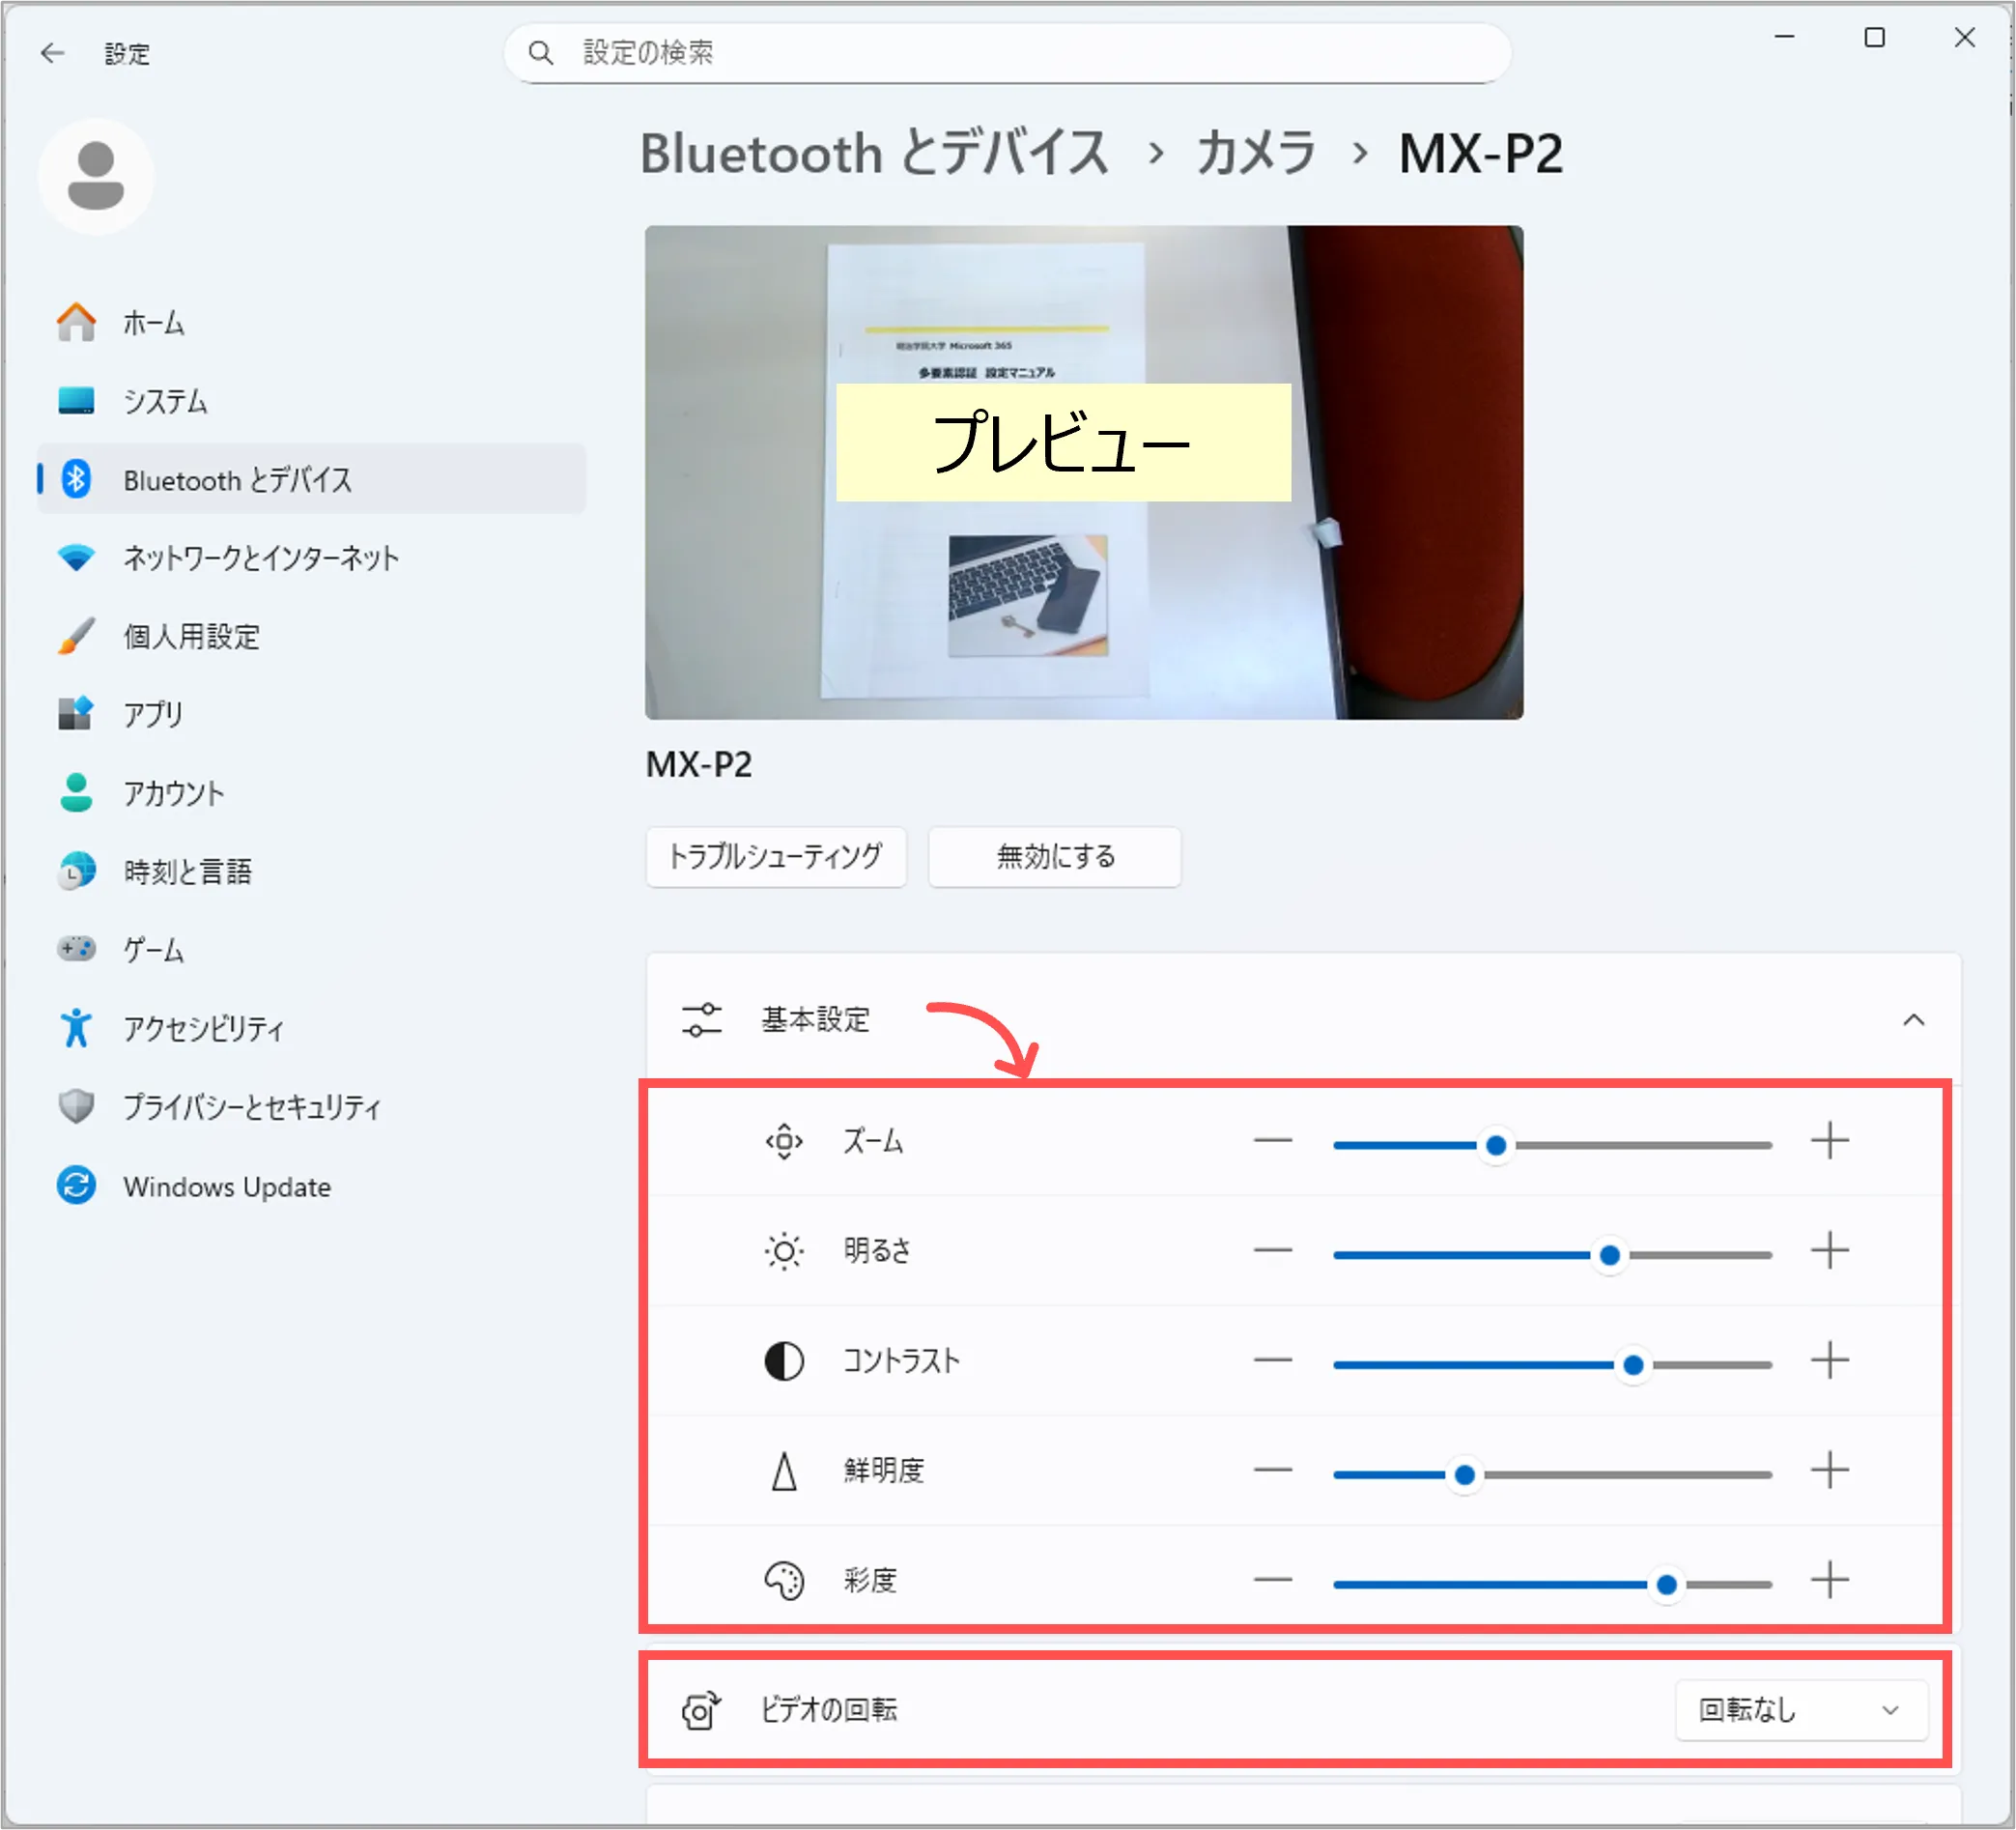Click the 彩度 slider handle

pyautogui.click(x=1666, y=1585)
